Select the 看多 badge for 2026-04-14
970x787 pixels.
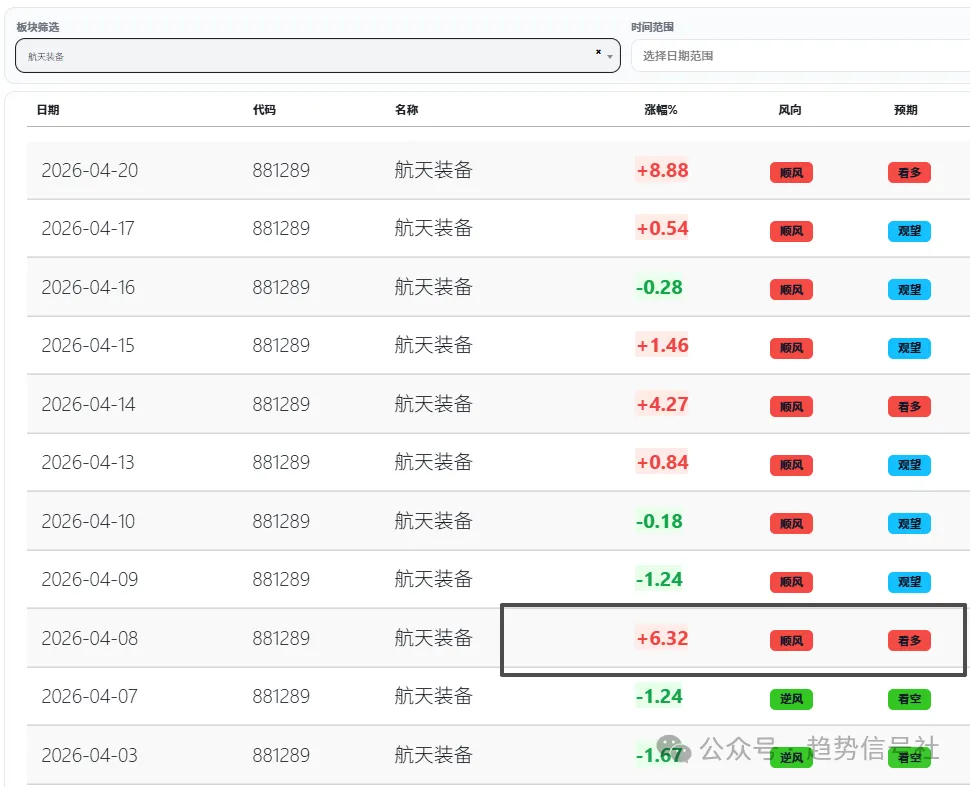[908, 406]
